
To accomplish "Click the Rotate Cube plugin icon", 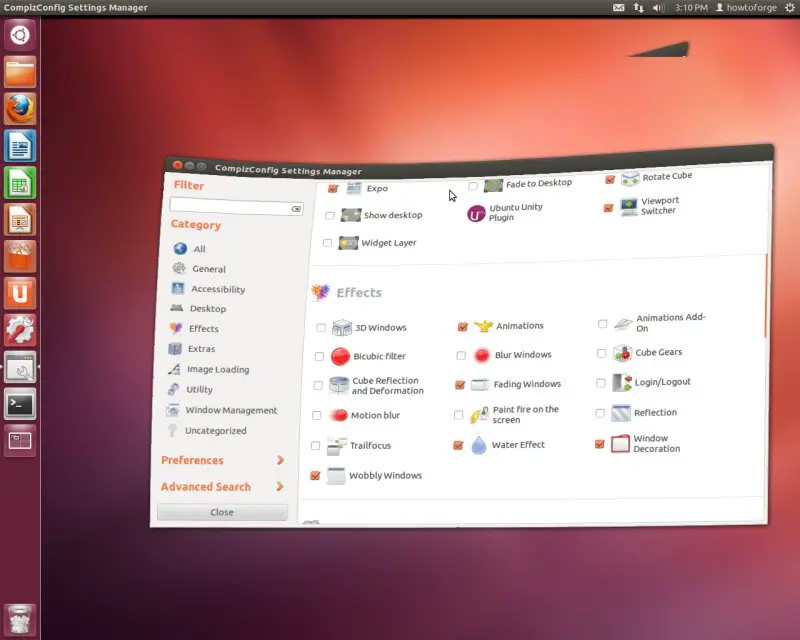I will point(630,179).
